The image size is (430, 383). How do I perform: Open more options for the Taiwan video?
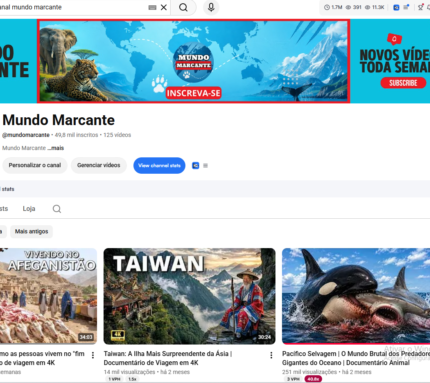point(271,355)
